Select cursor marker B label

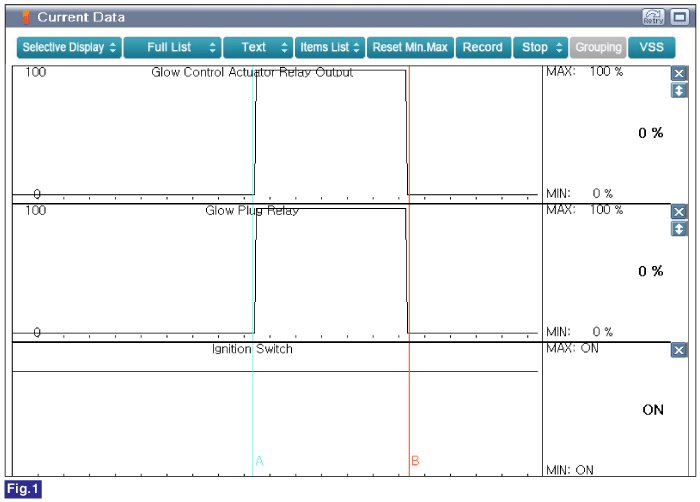pyautogui.click(x=415, y=460)
